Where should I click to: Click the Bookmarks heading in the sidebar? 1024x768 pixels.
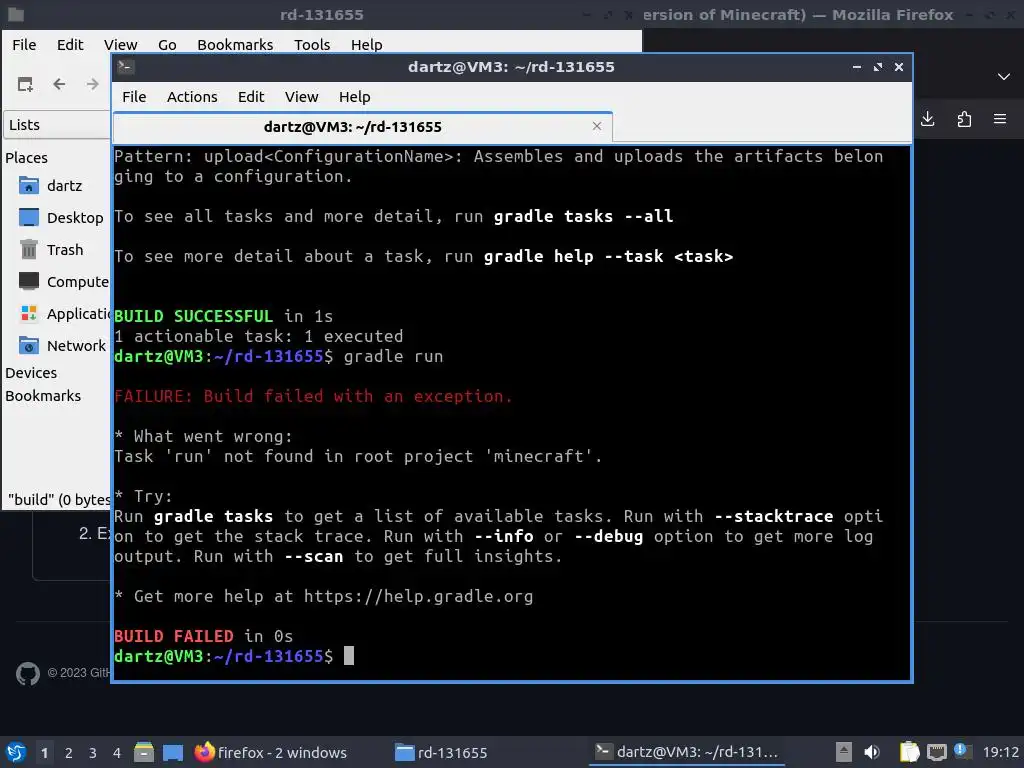click(43, 396)
